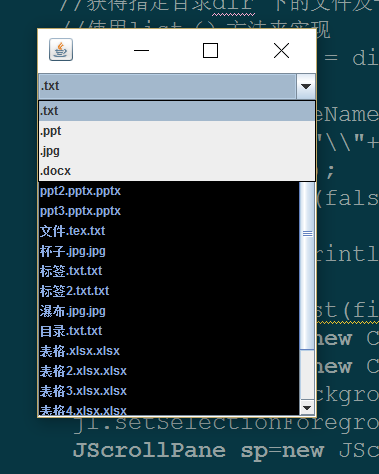The width and height of the screenshot is (379, 474).
Task: Click the Java coffee cup window icon
Action: click(x=61, y=50)
